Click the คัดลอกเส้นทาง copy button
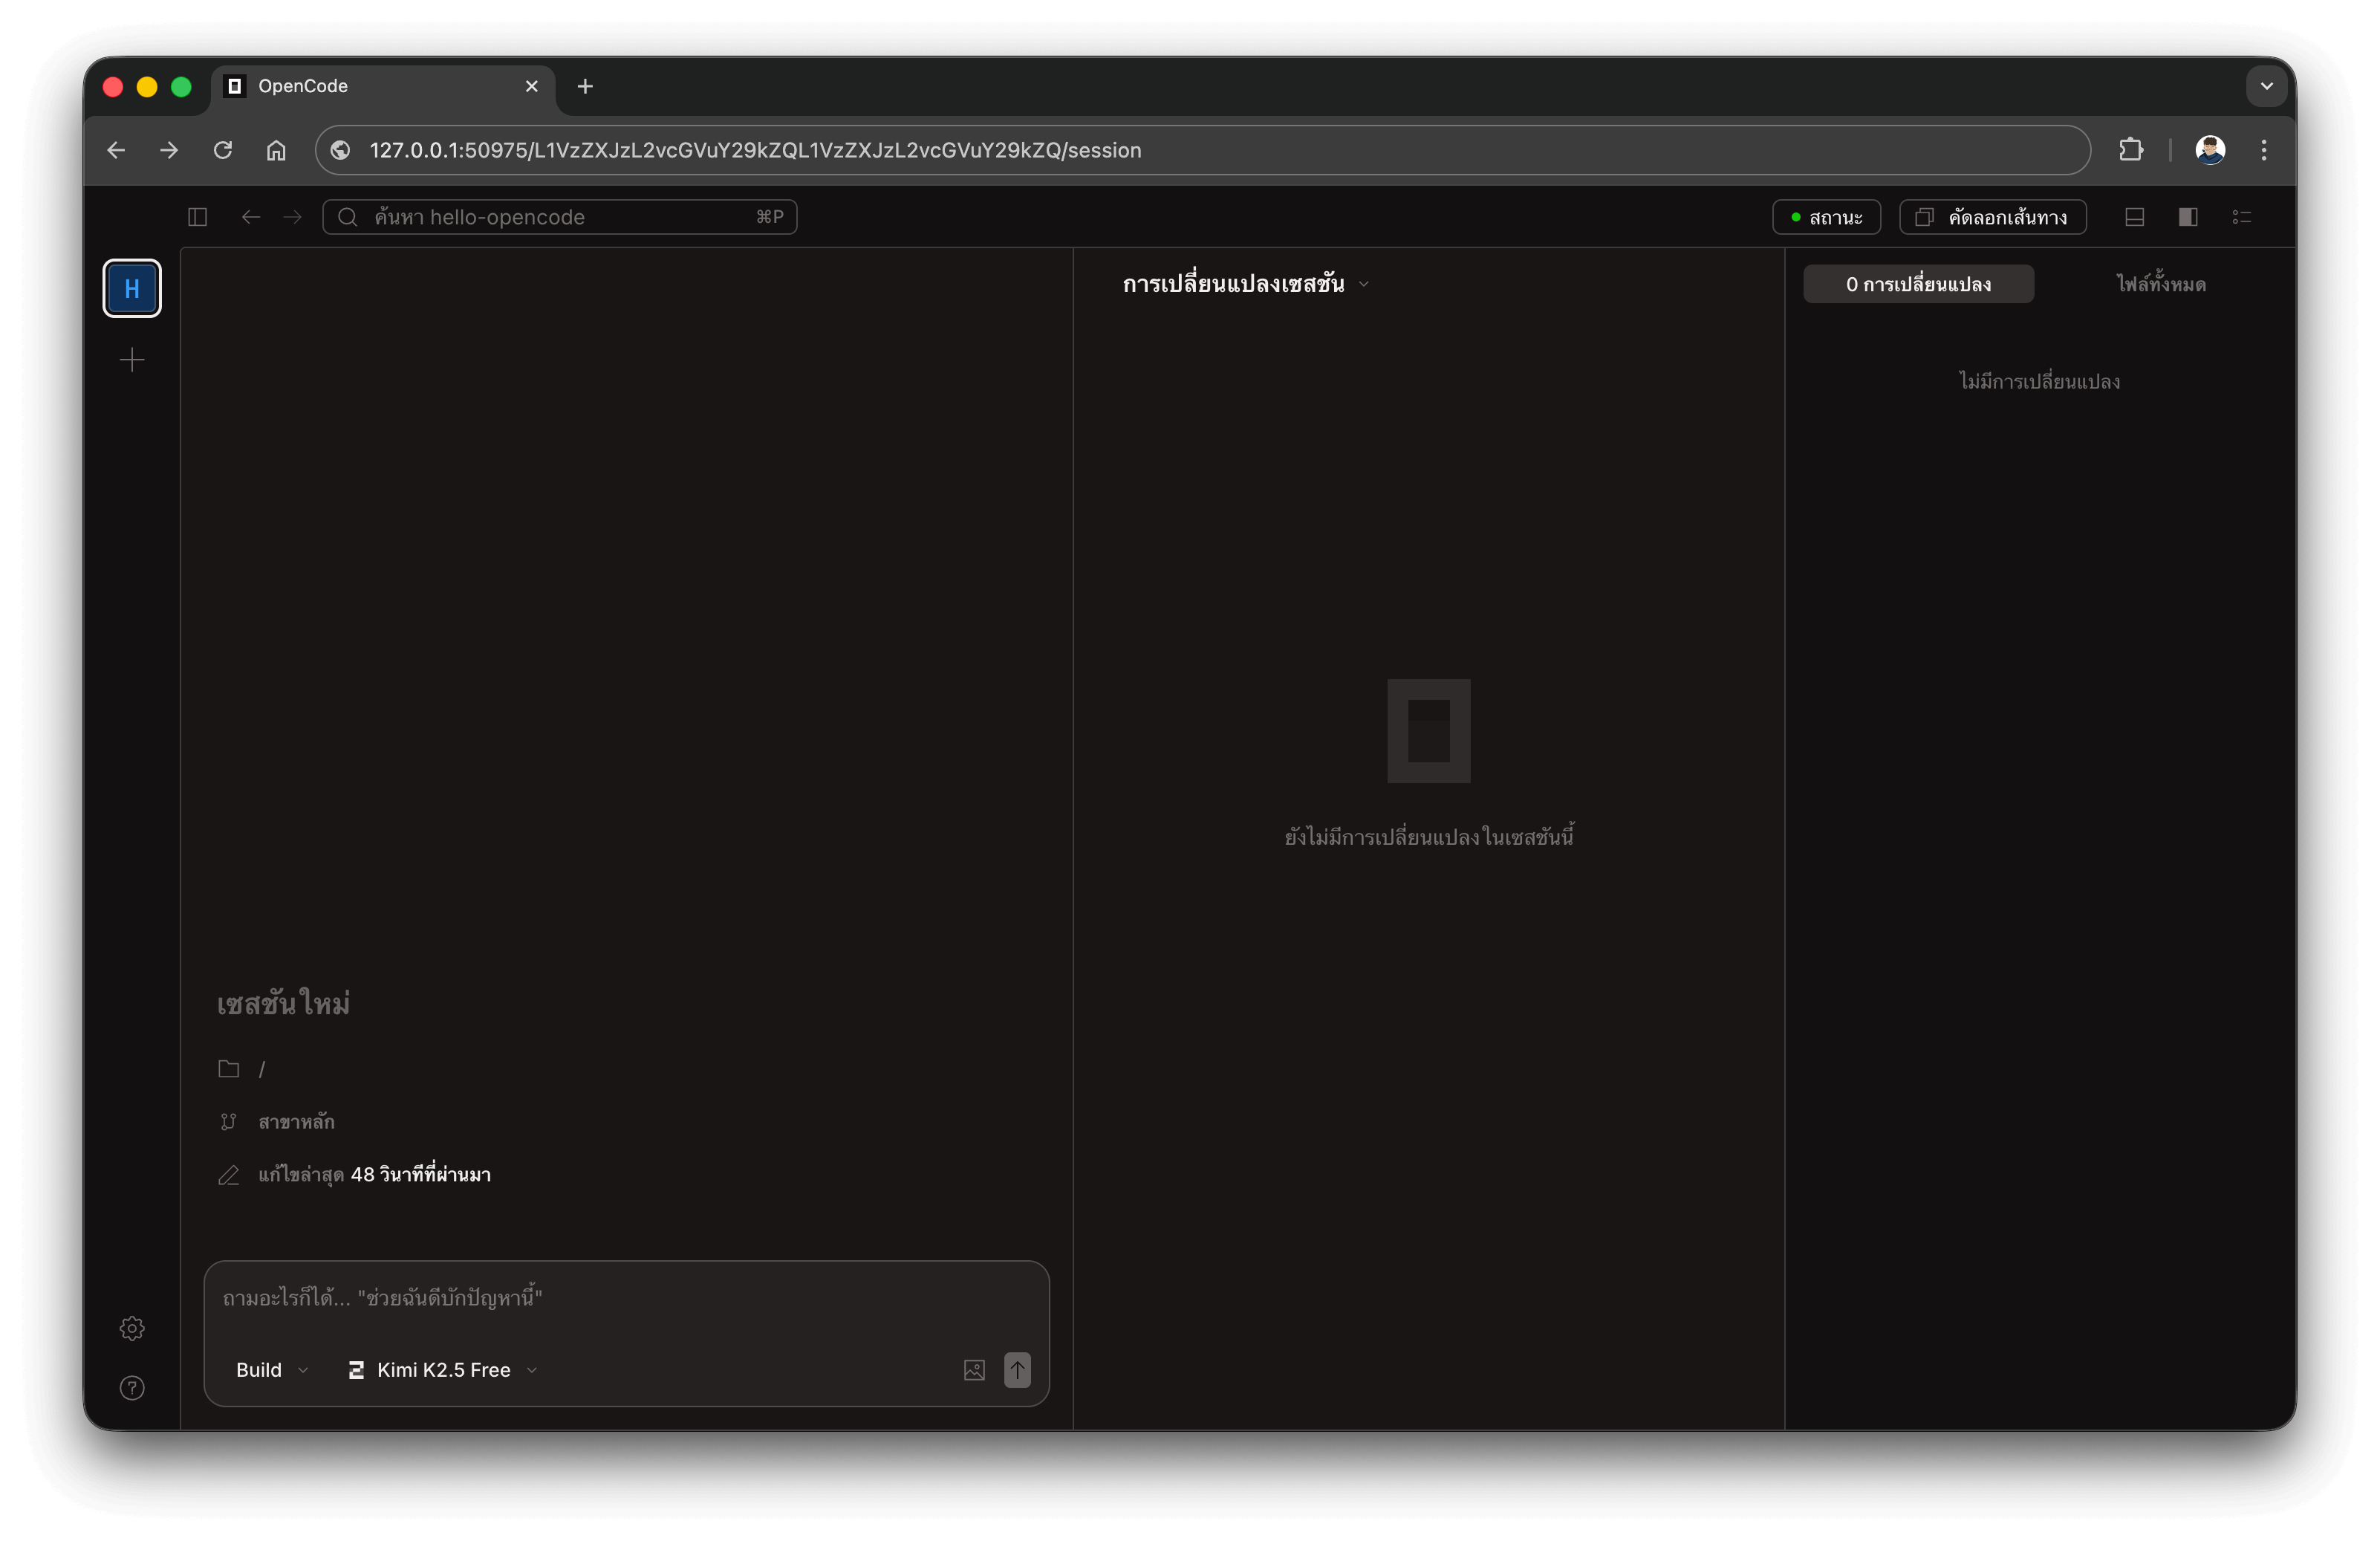This screenshot has height=1541, width=2380. (x=1991, y=217)
